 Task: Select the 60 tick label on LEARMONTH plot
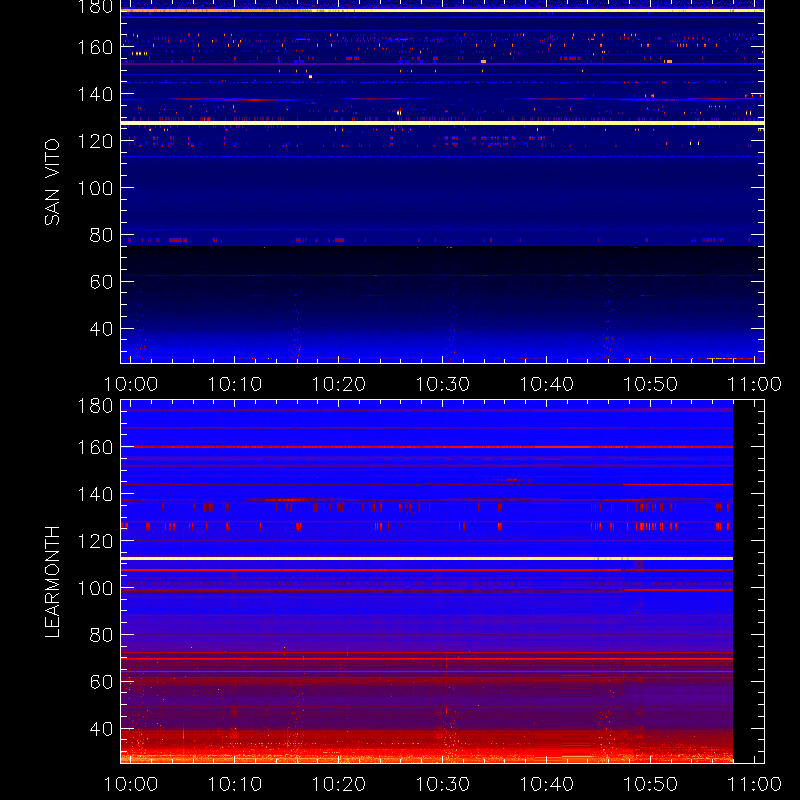(x=101, y=682)
